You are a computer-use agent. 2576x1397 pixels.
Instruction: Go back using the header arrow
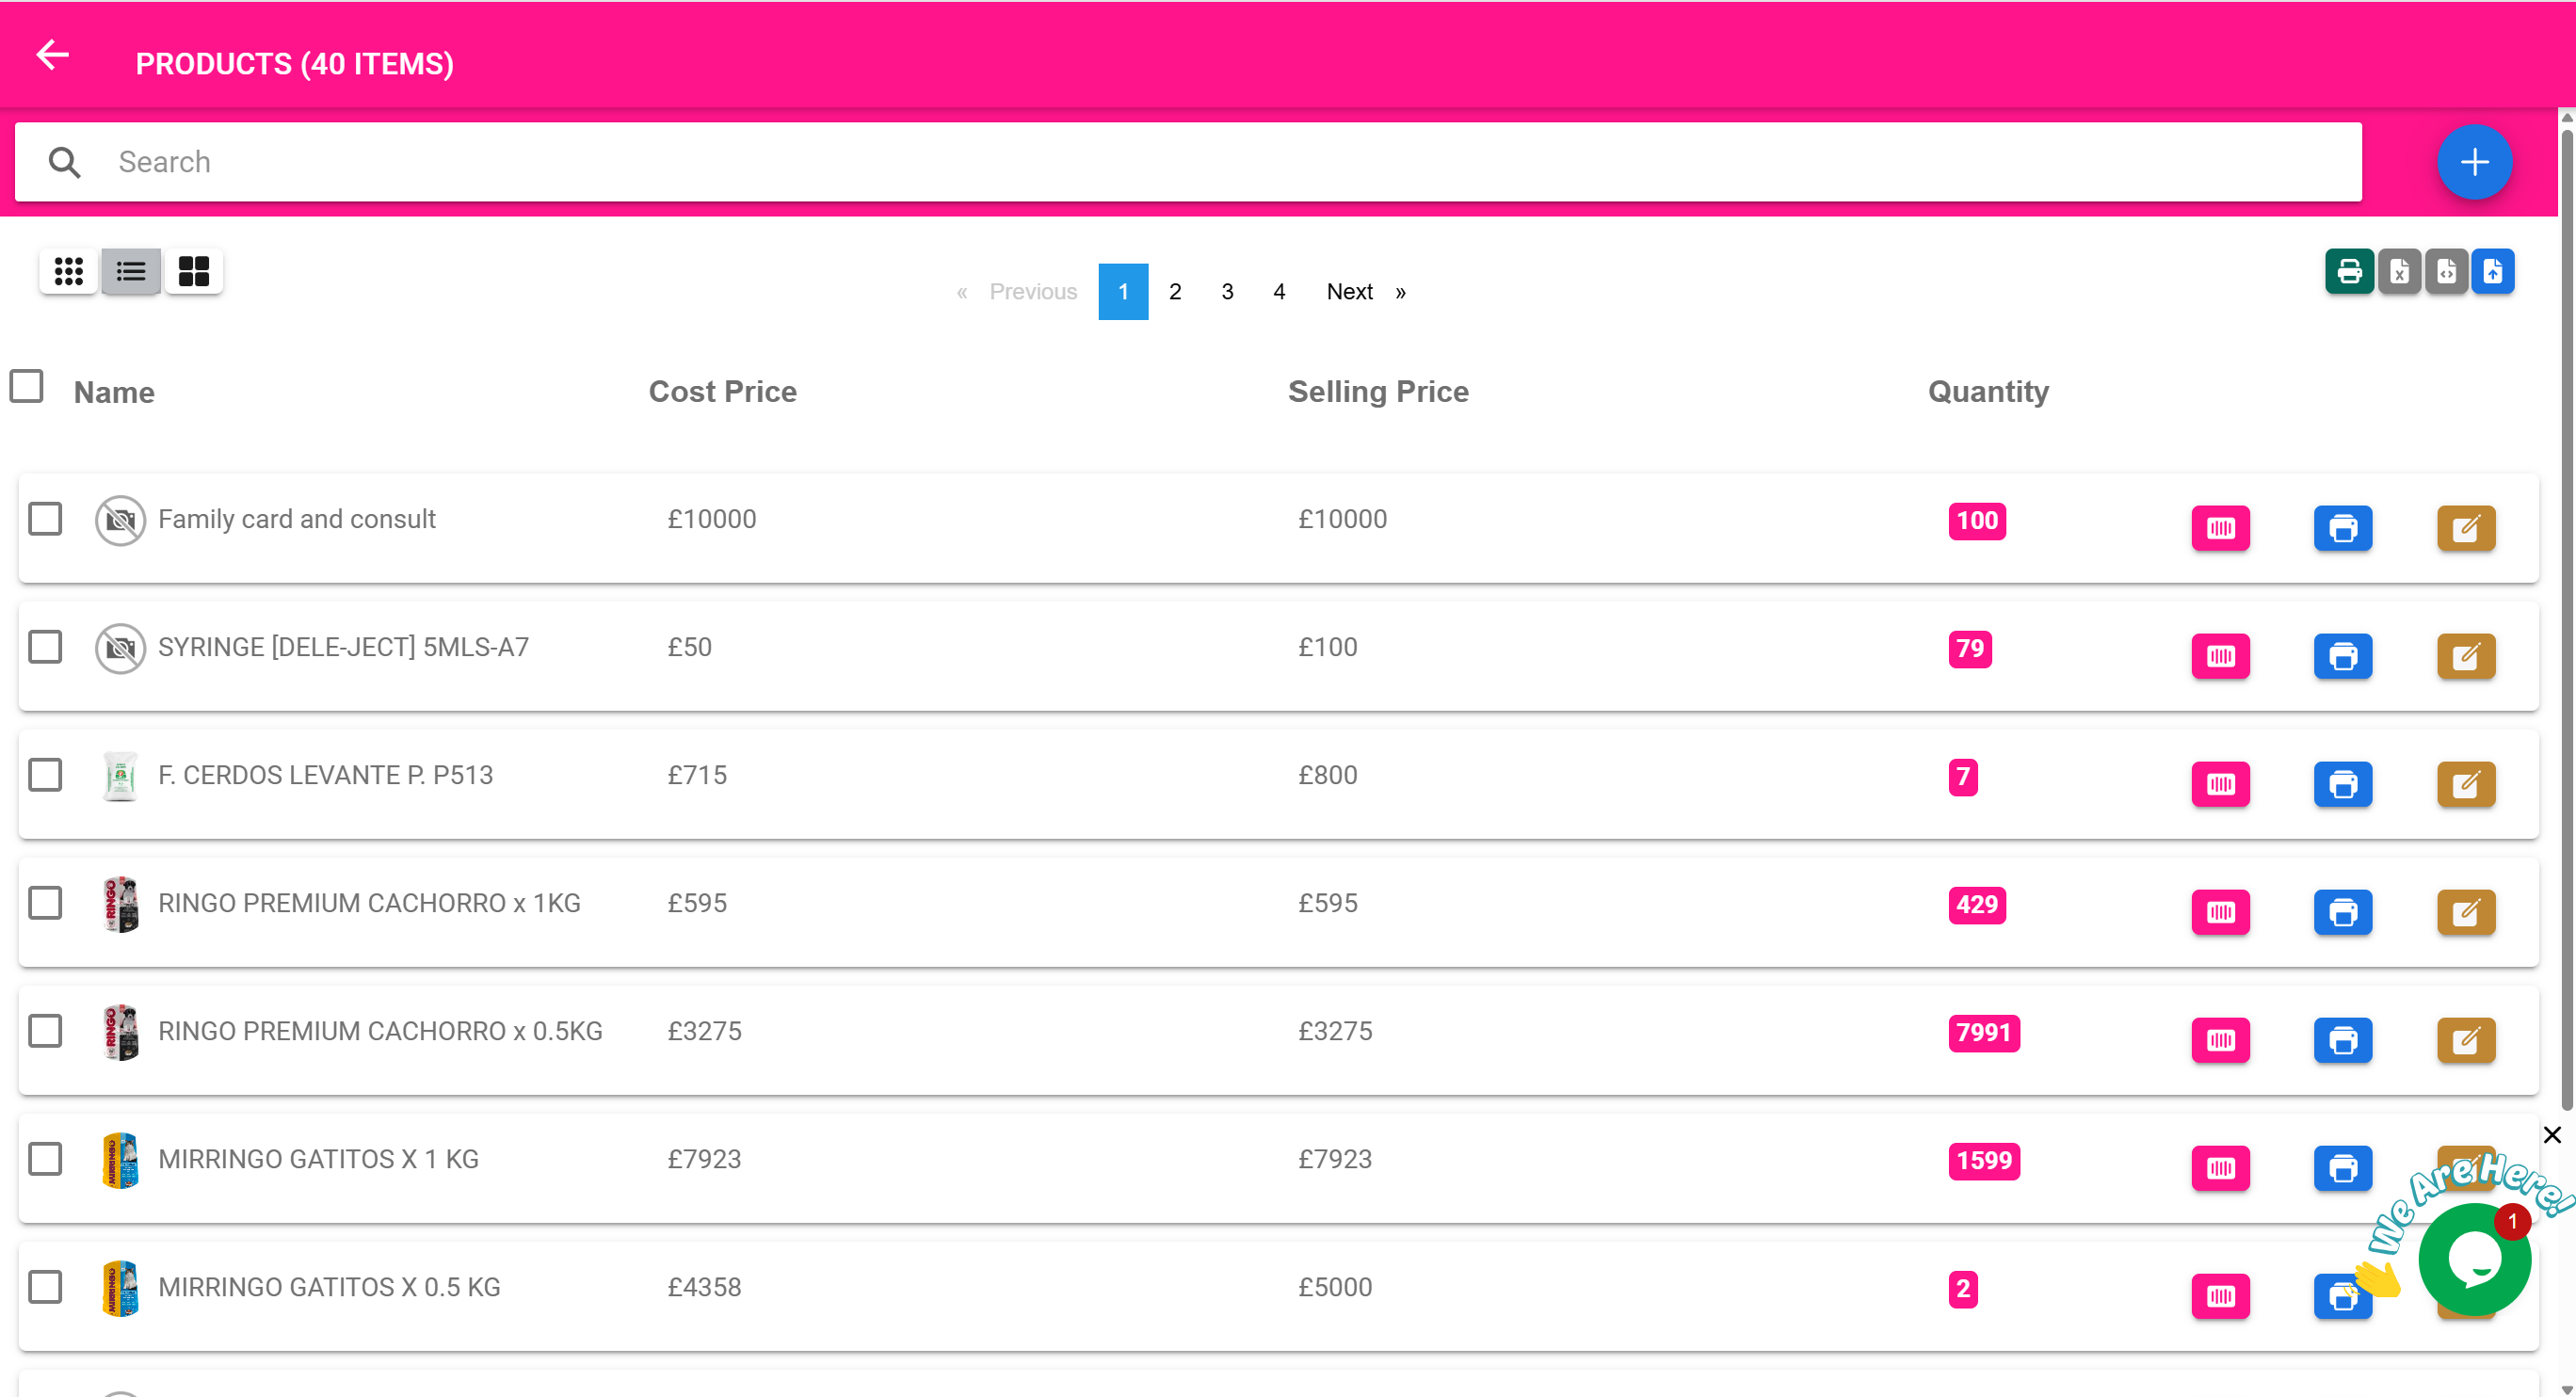[x=52, y=55]
